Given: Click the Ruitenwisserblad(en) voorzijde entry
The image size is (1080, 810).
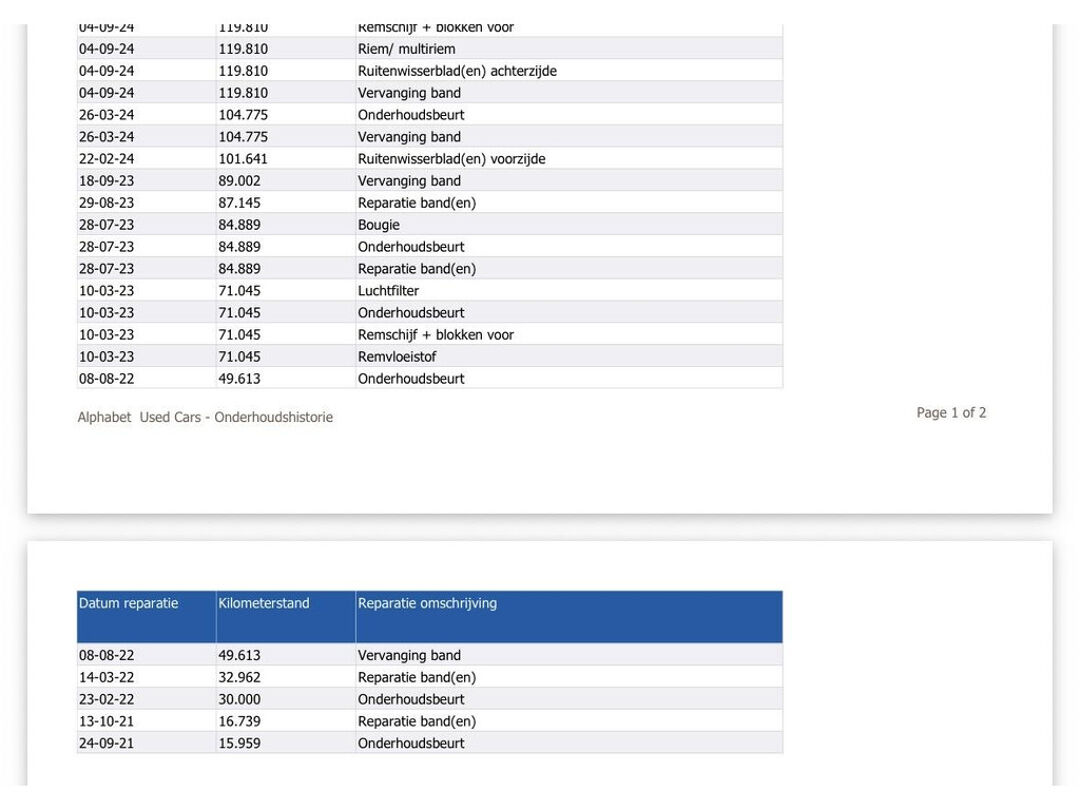Looking at the screenshot, I should [x=451, y=159].
